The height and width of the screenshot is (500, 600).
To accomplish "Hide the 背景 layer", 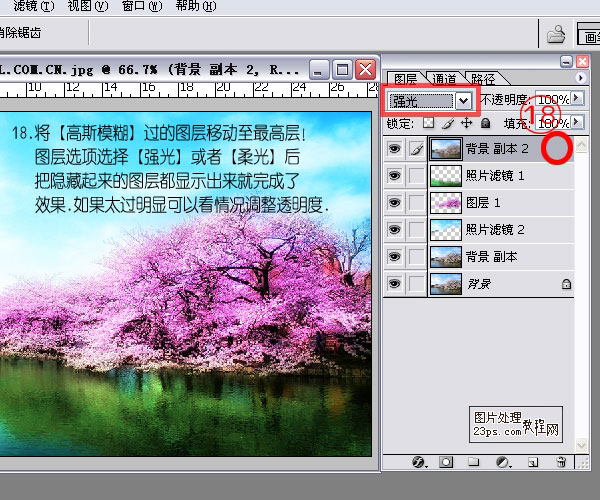I will [x=395, y=284].
